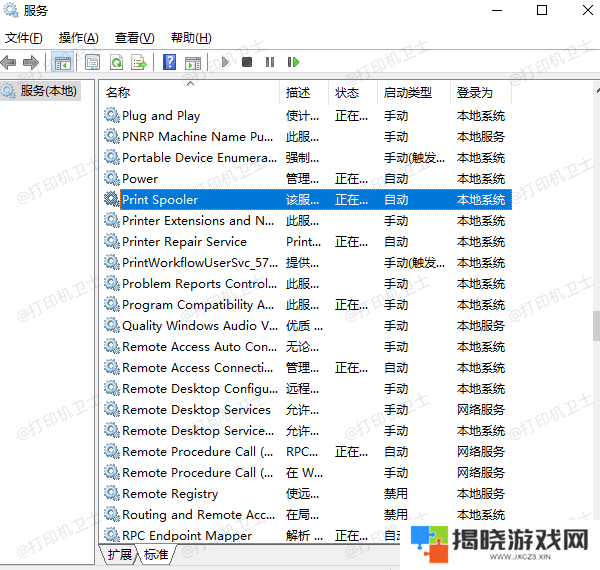Open the 文件(F) menu
The image size is (600, 570).
click(x=24, y=38)
